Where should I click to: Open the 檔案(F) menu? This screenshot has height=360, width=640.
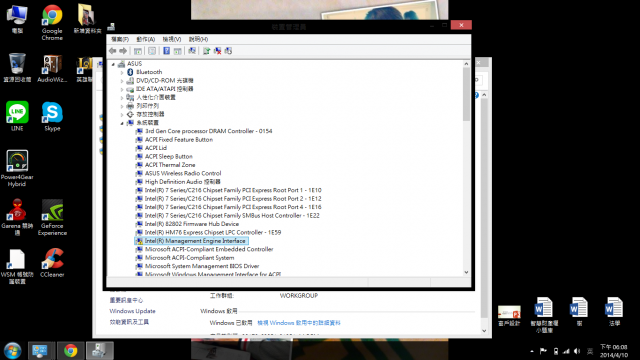[120, 39]
